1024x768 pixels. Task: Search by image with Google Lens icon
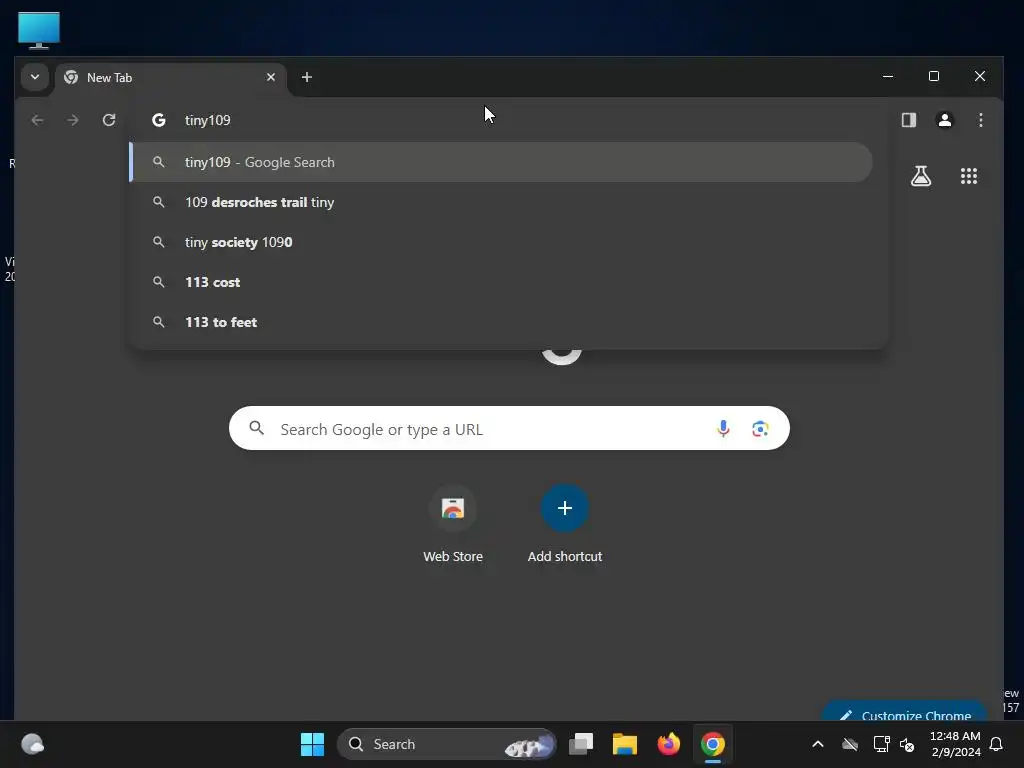[760, 429]
